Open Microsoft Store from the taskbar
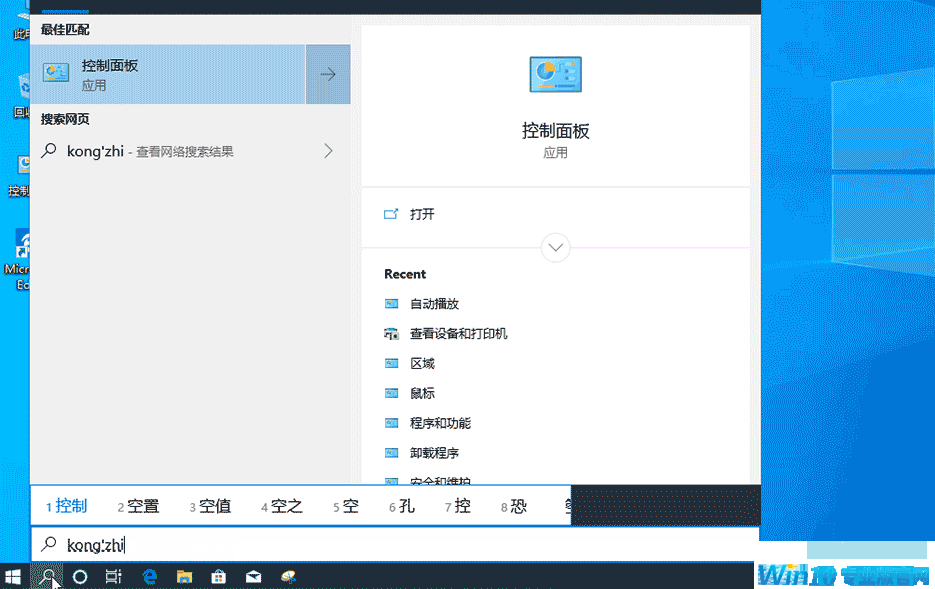 218,576
